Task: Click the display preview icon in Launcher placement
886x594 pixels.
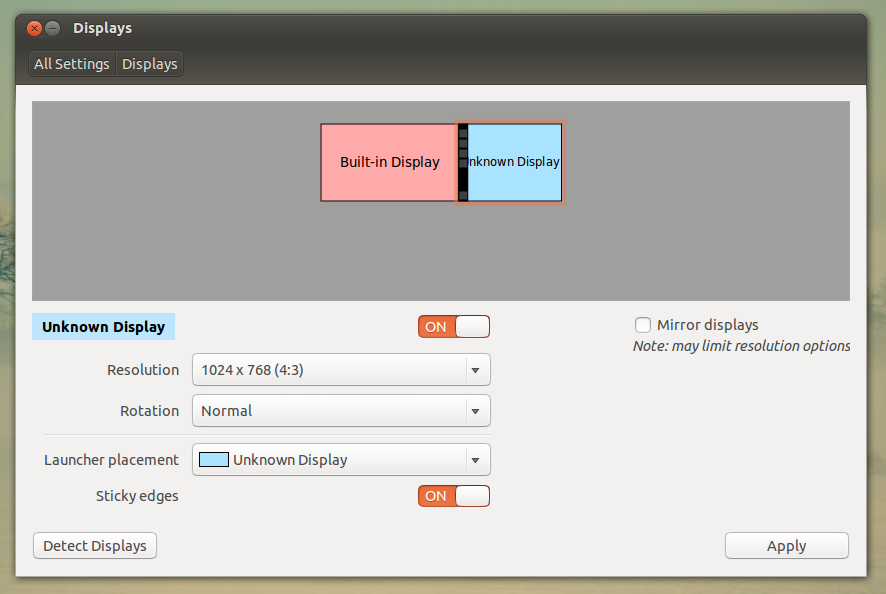Action: point(215,459)
